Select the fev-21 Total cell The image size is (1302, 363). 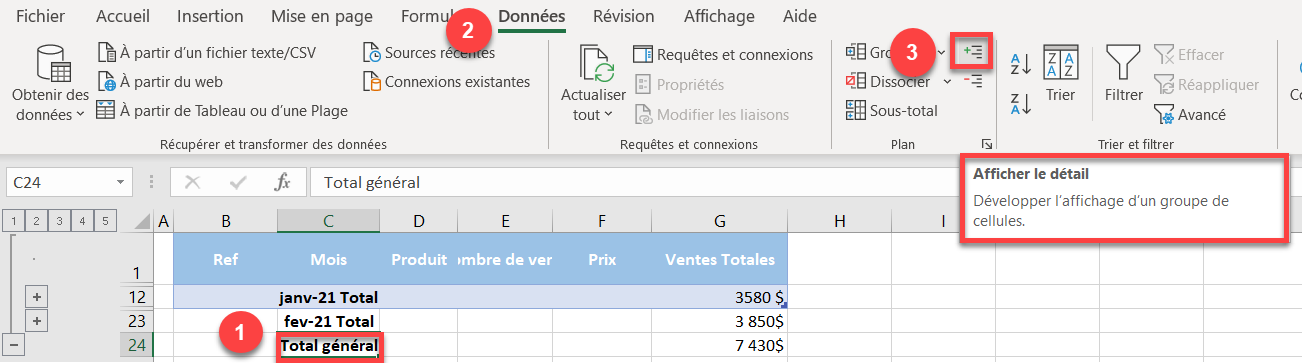(x=328, y=321)
